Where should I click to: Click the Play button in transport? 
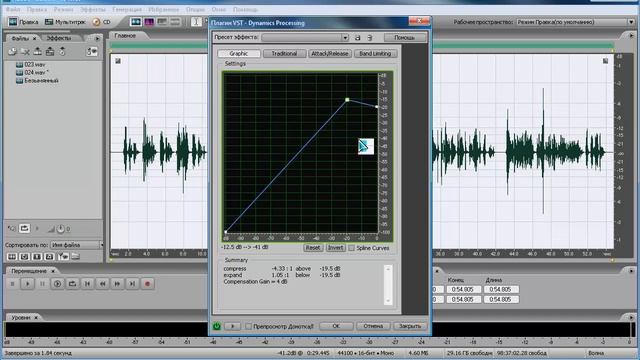[27, 284]
